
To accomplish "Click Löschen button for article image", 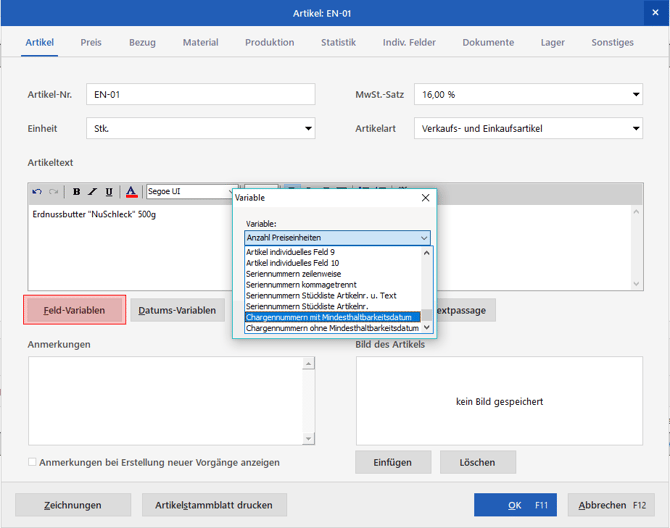I will click(x=478, y=462).
